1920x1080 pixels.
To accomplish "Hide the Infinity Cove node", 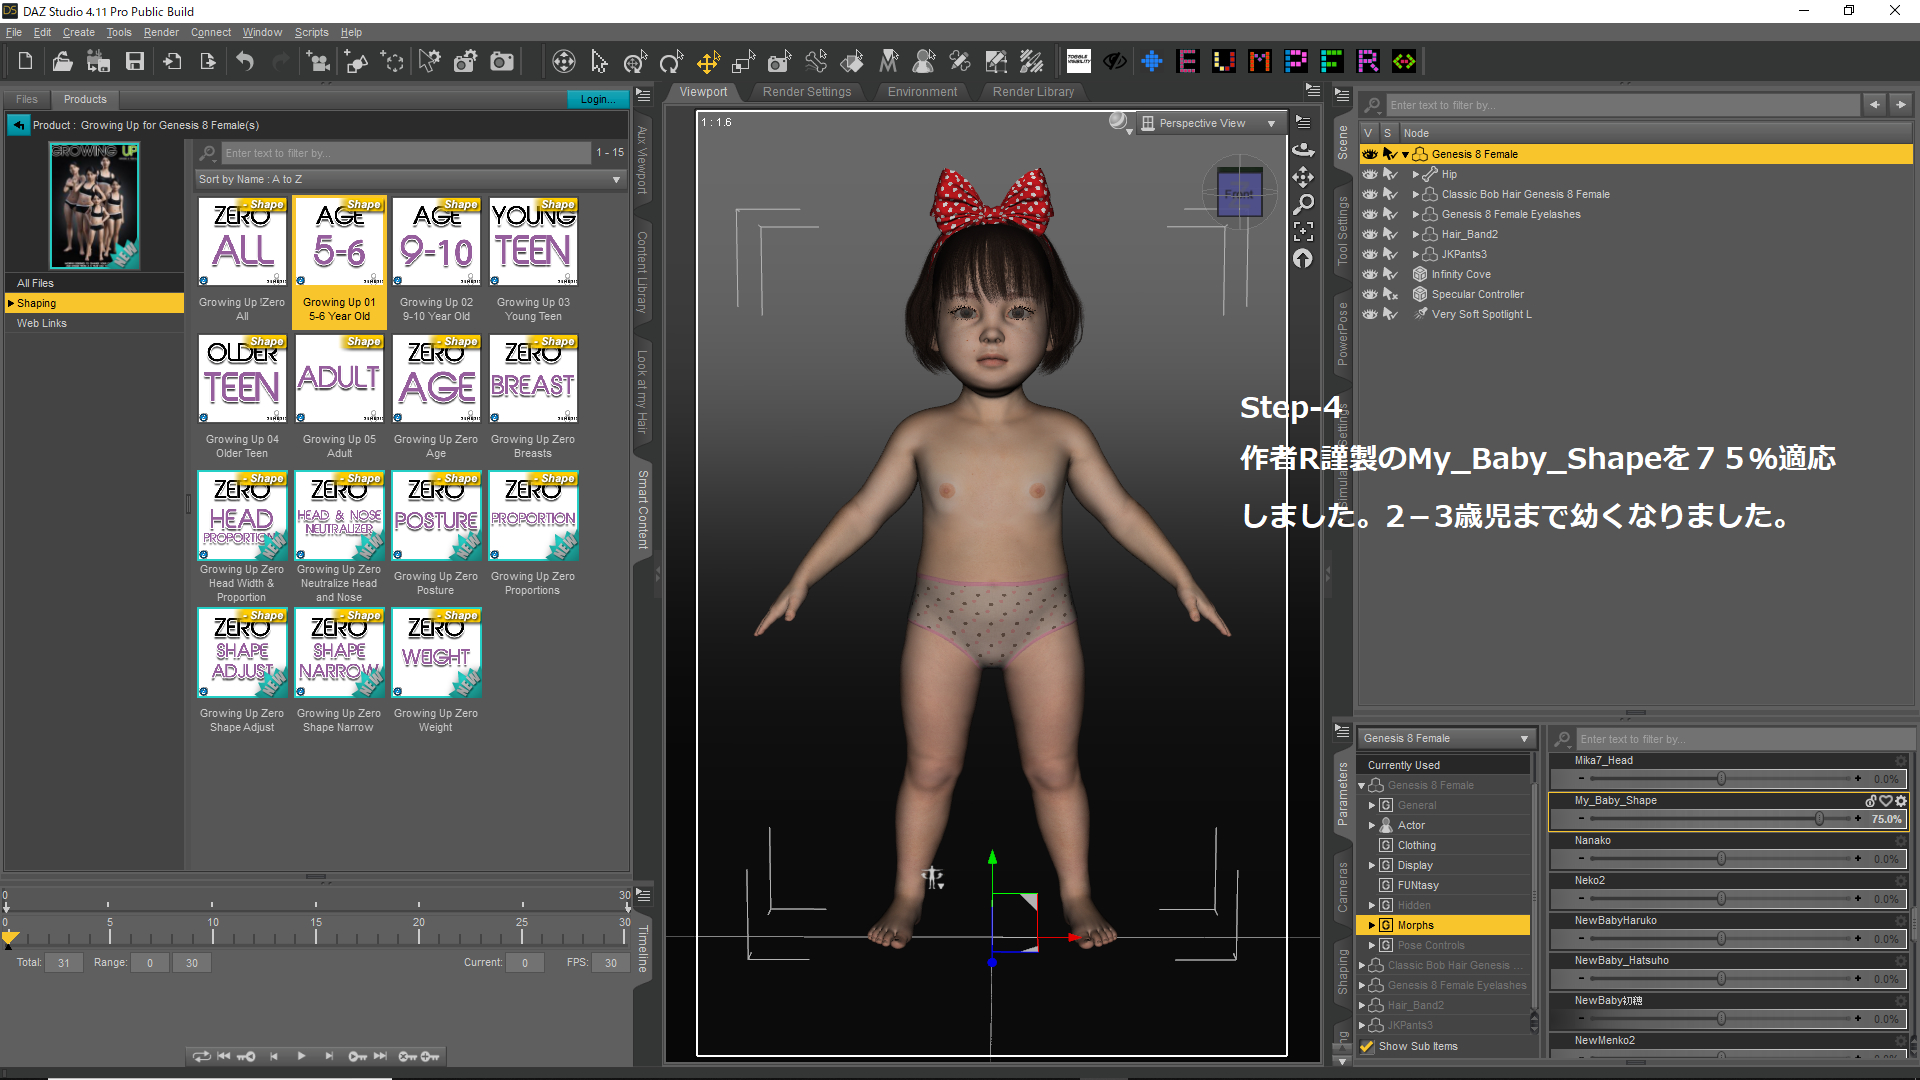I will click(x=1370, y=274).
